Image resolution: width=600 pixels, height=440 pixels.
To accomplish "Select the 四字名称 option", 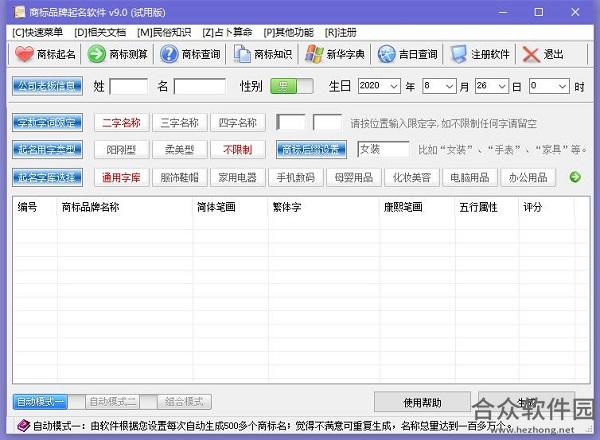I will coord(238,123).
